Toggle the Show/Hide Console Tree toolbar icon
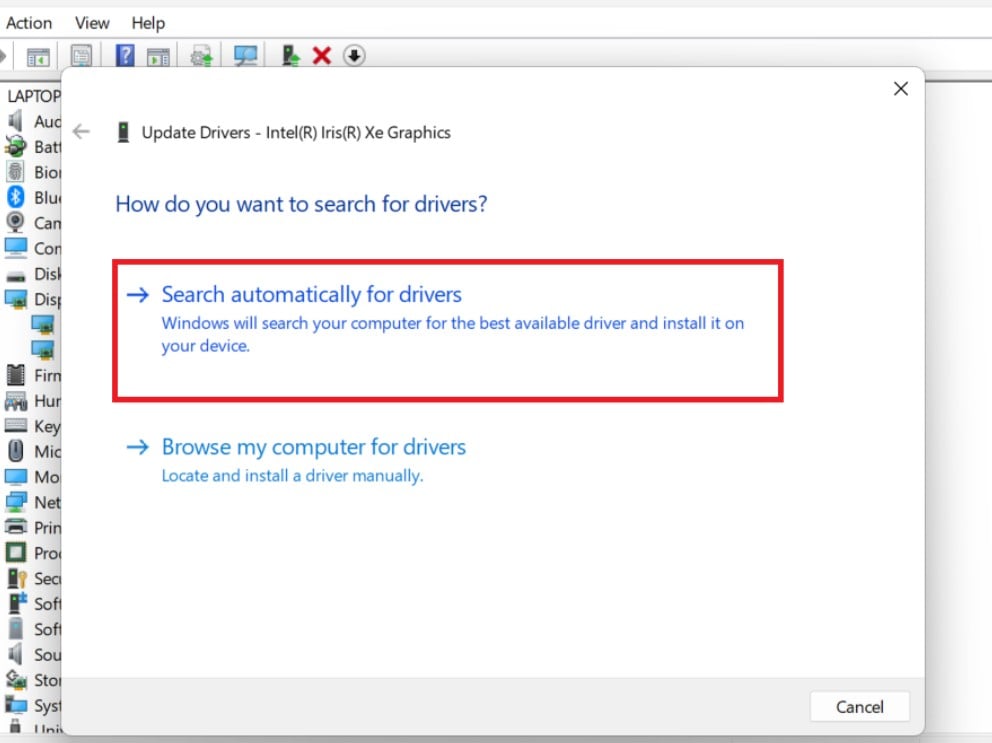The image size is (992, 743). (38, 55)
